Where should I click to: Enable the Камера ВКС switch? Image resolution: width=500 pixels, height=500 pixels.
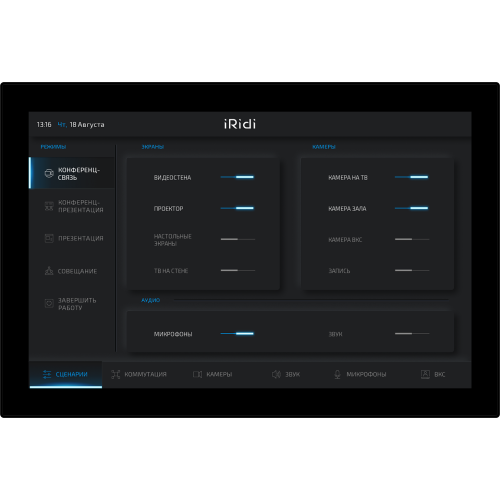coord(412,239)
